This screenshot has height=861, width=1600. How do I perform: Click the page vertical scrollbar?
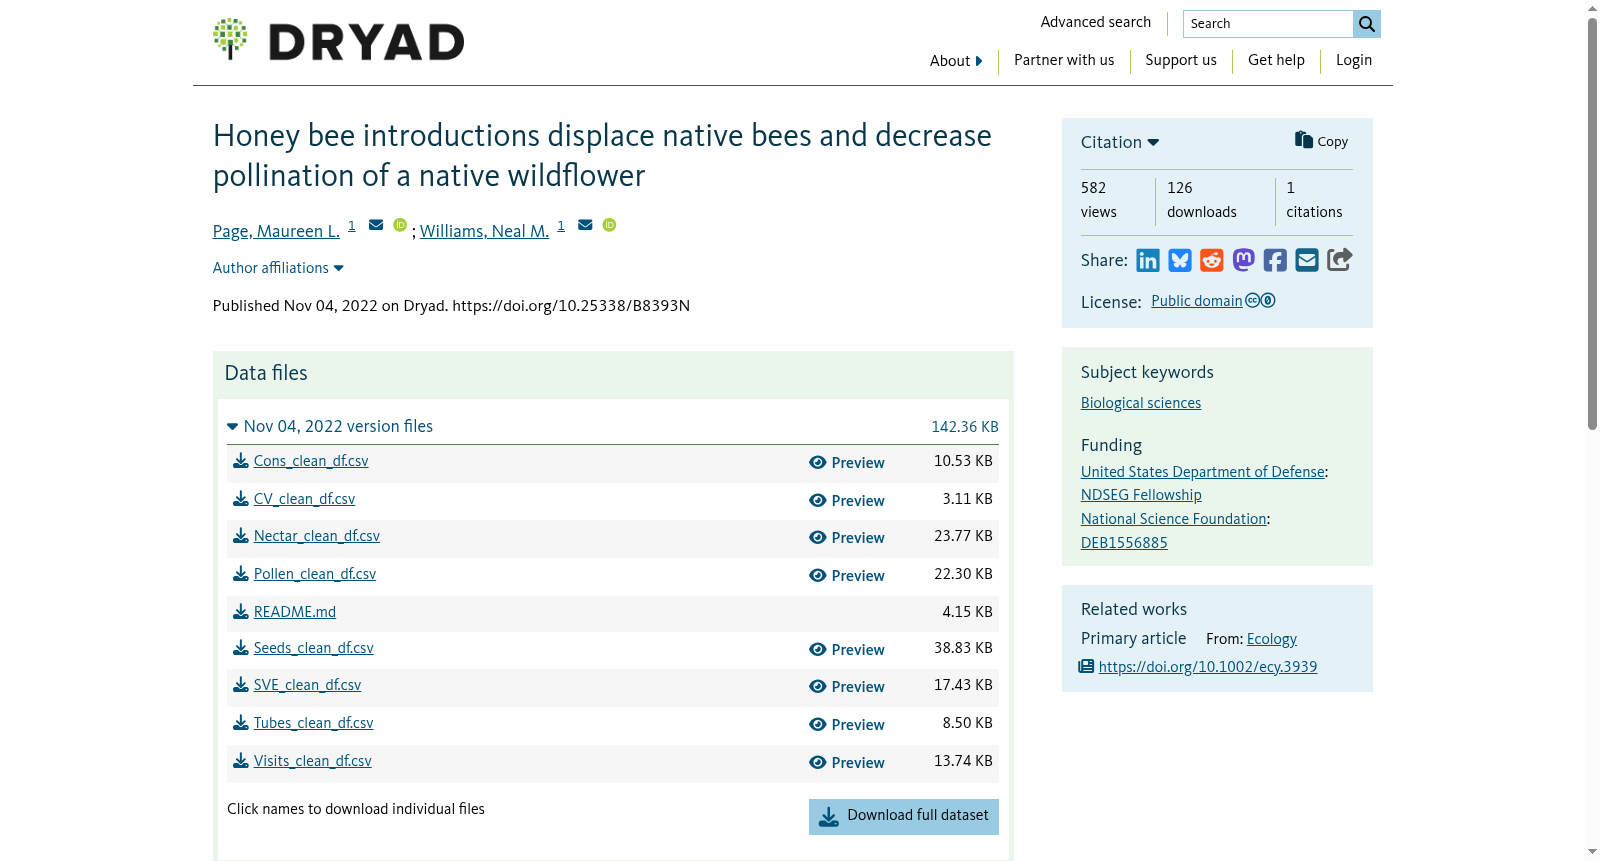point(1592,224)
